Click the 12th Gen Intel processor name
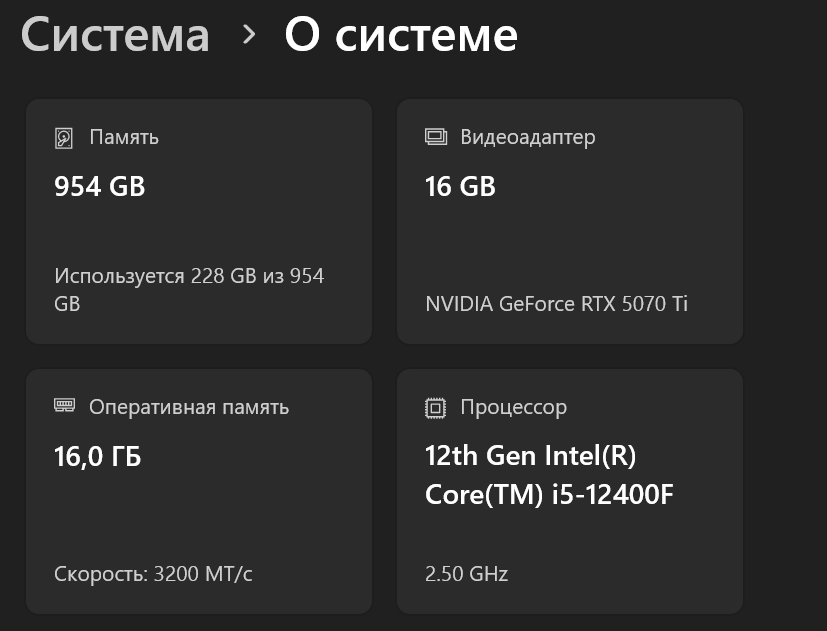This screenshot has height=631, width=827. (x=531, y=456)
